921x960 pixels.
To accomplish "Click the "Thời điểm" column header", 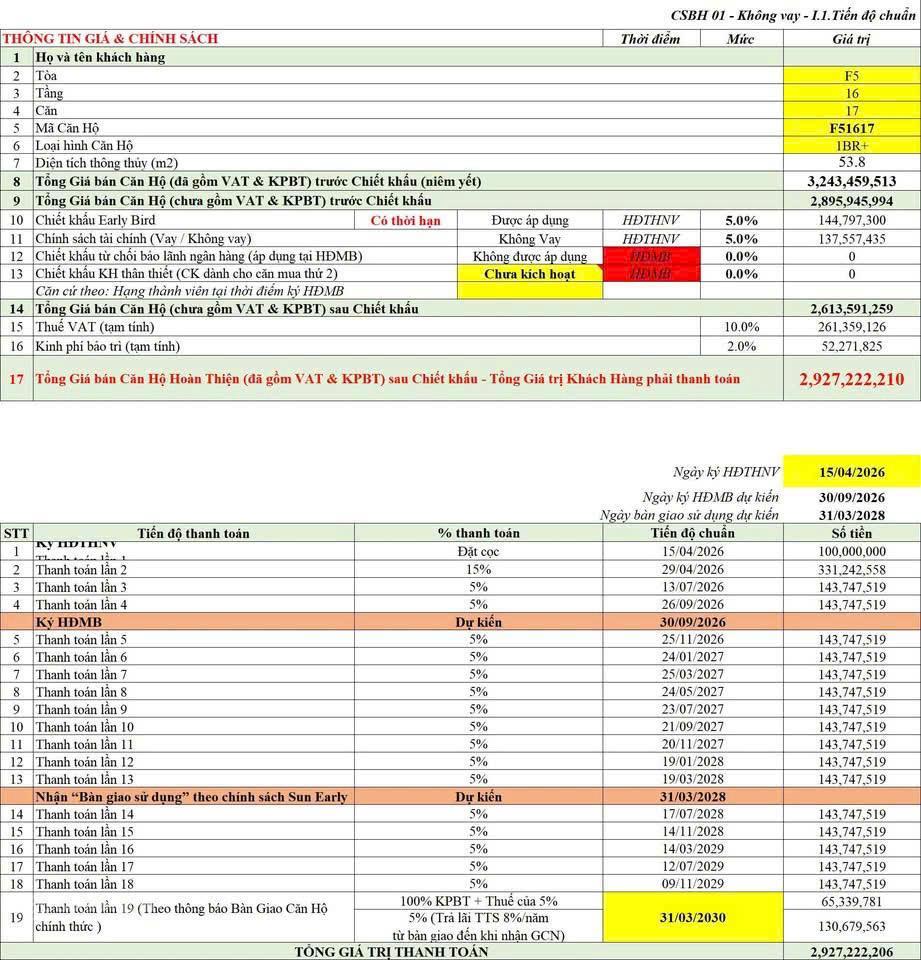I will (x=650, y=39).
